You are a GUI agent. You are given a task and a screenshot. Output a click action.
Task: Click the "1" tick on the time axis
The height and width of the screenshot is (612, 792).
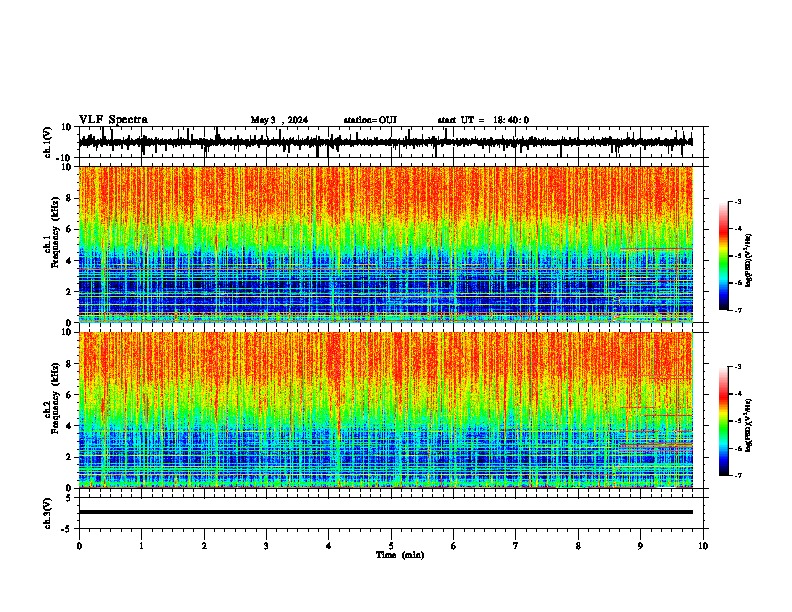pos(141,546)
